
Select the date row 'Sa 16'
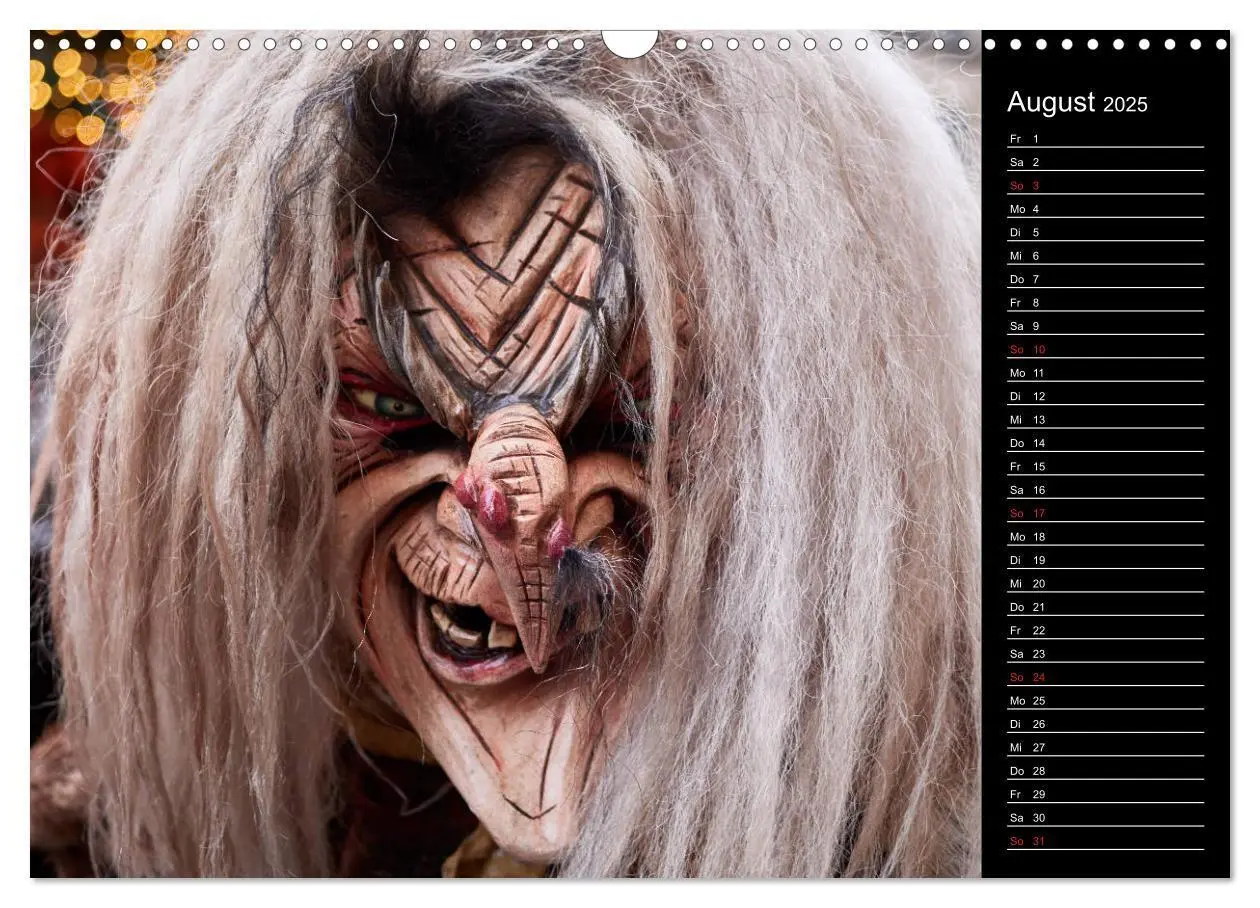pos(1105,490)
